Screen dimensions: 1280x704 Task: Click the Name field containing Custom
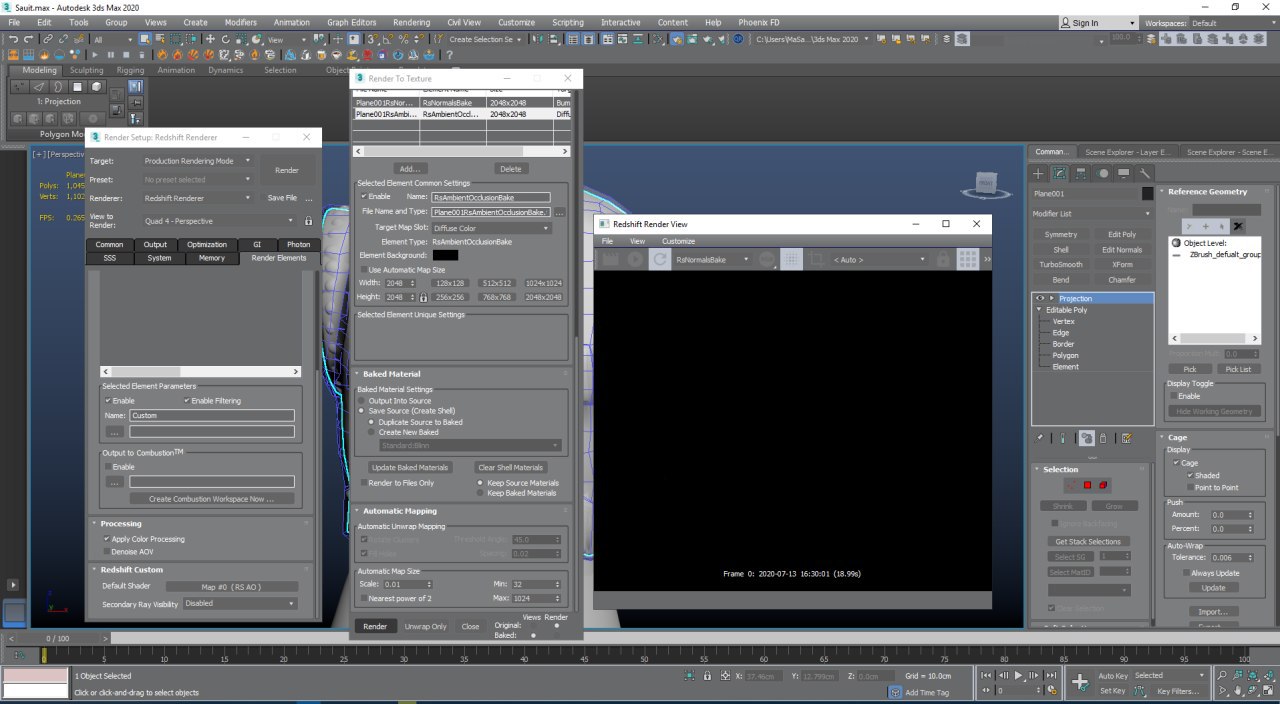tap(211, 415)
